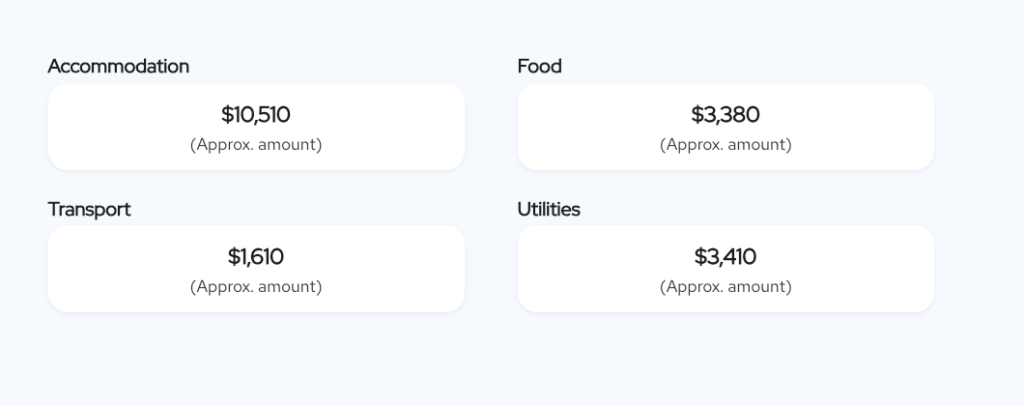Select the $3,410 amount text
The height and width of the screenshot is (406, 1024).
coord(725,257)
